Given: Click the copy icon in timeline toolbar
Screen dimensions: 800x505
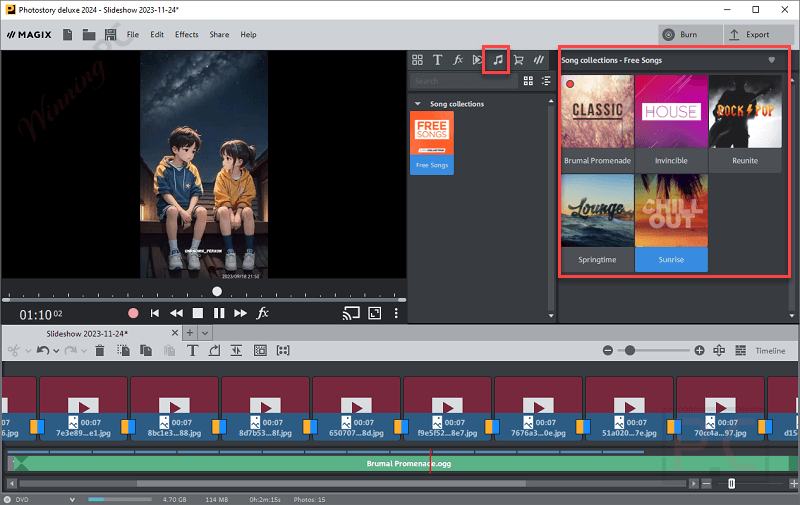Looking at the screenshot, I should pos(146,350).
